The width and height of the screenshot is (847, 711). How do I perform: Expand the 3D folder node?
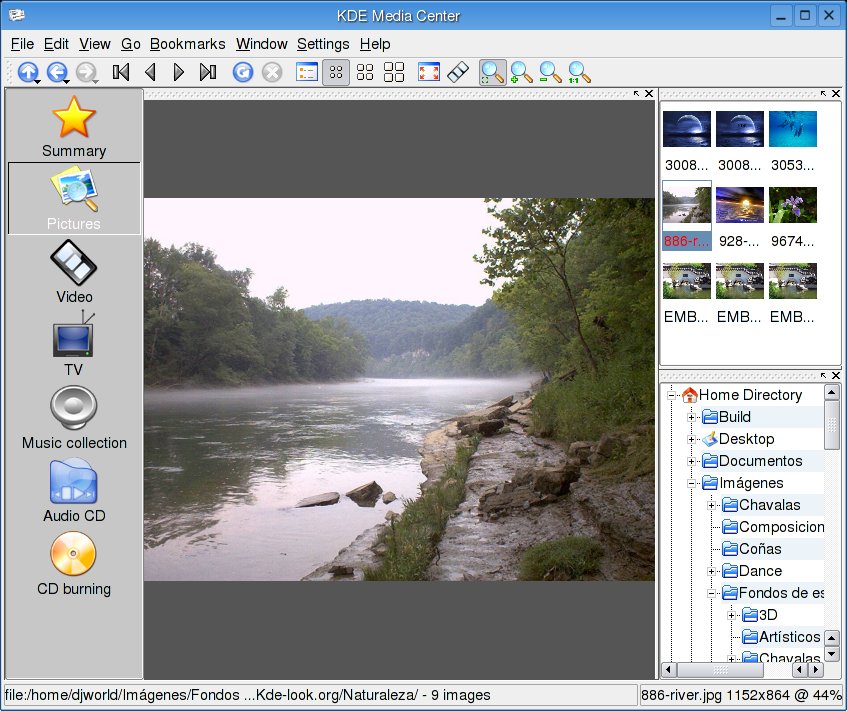[731, 615]
